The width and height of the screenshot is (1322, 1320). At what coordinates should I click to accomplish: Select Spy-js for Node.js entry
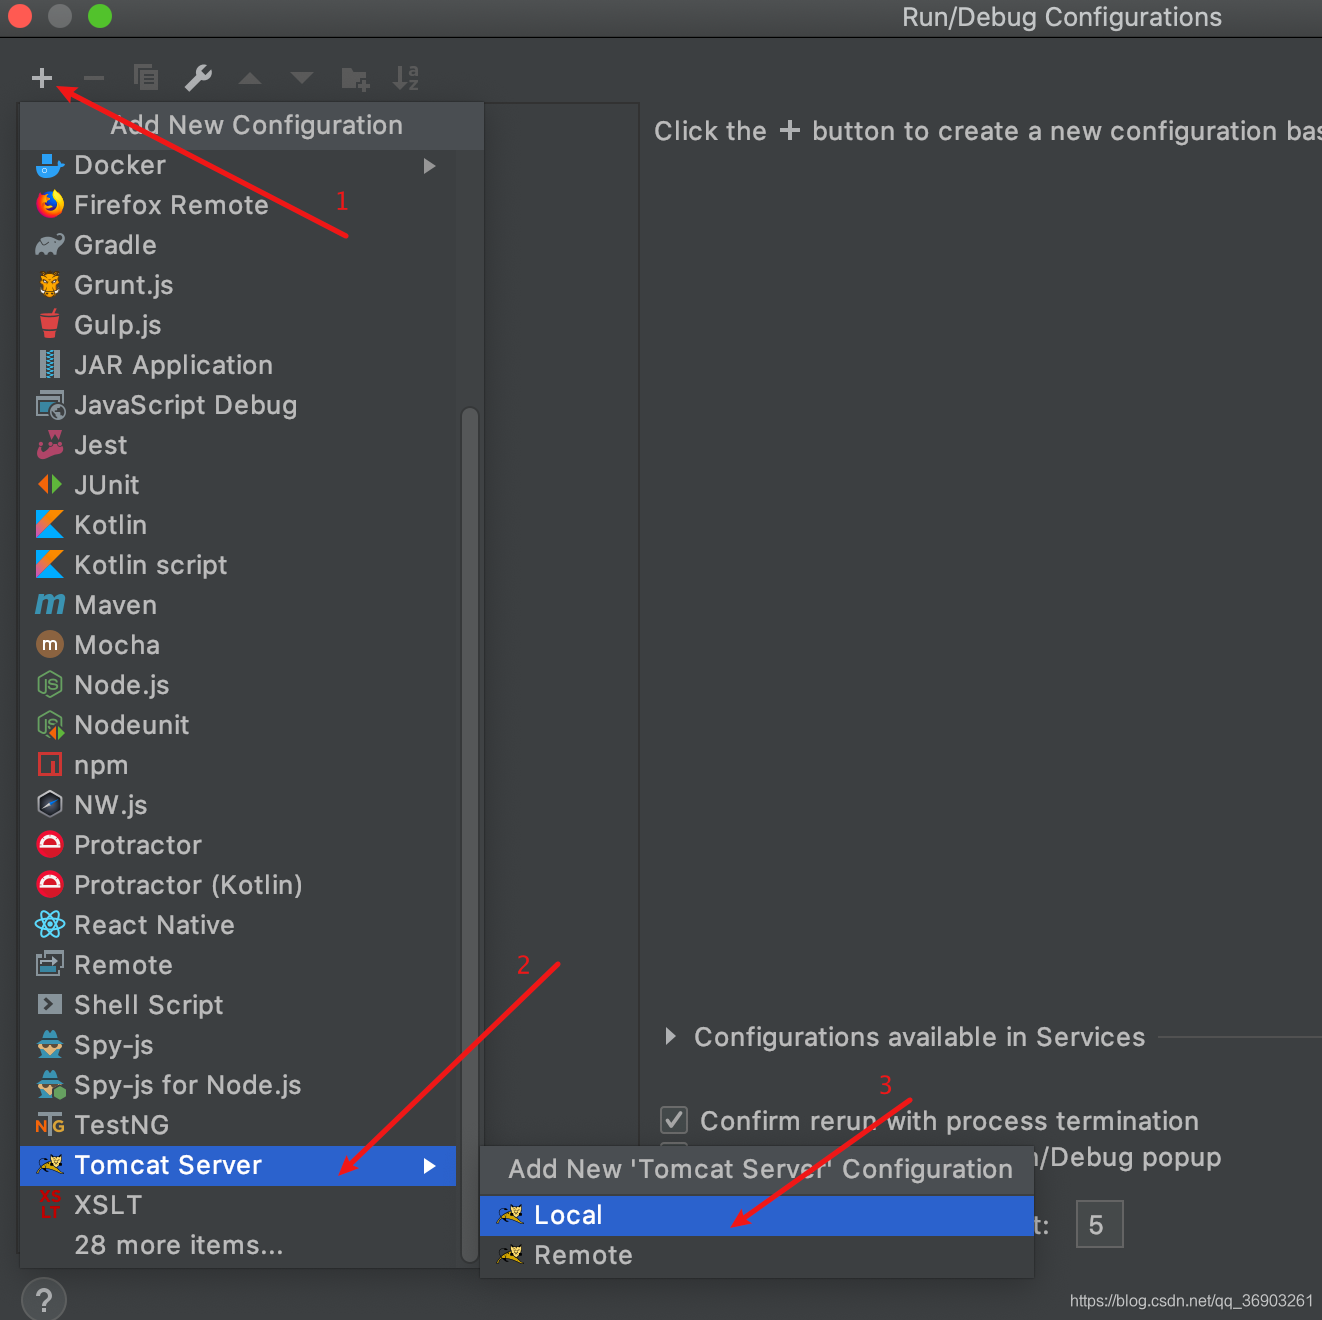[238, 1085]
